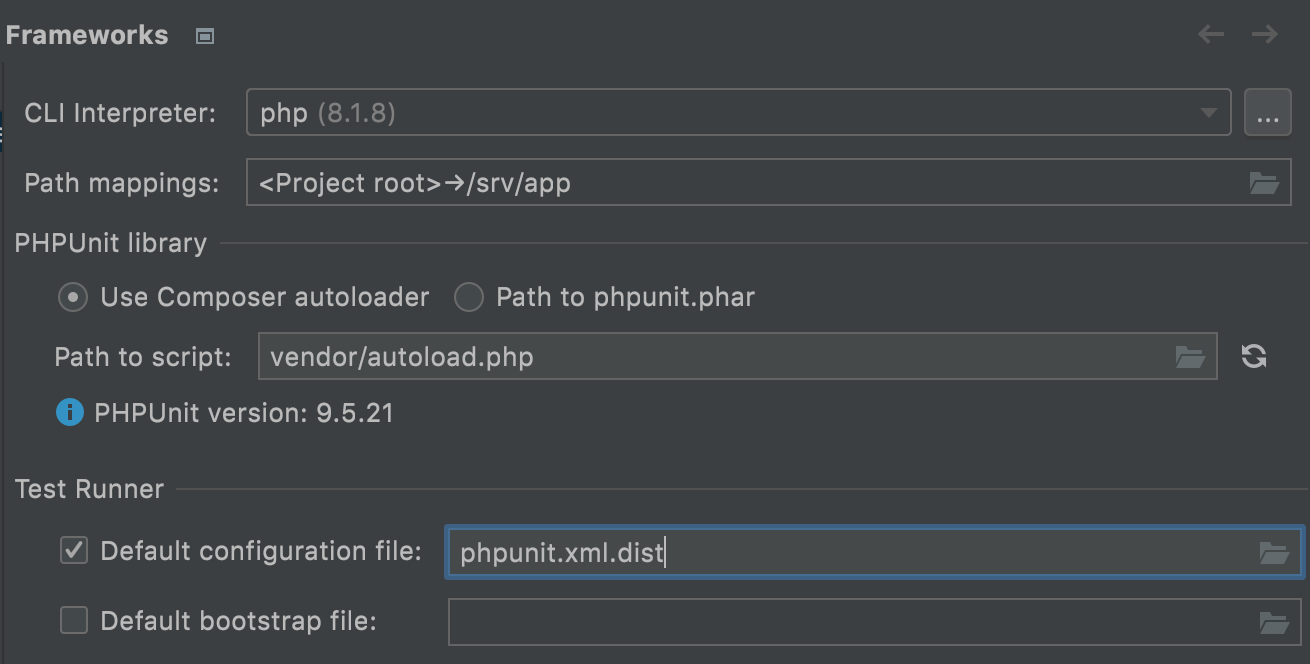
Task: Browse folder for Path mappings
Action: (1264, 184)
